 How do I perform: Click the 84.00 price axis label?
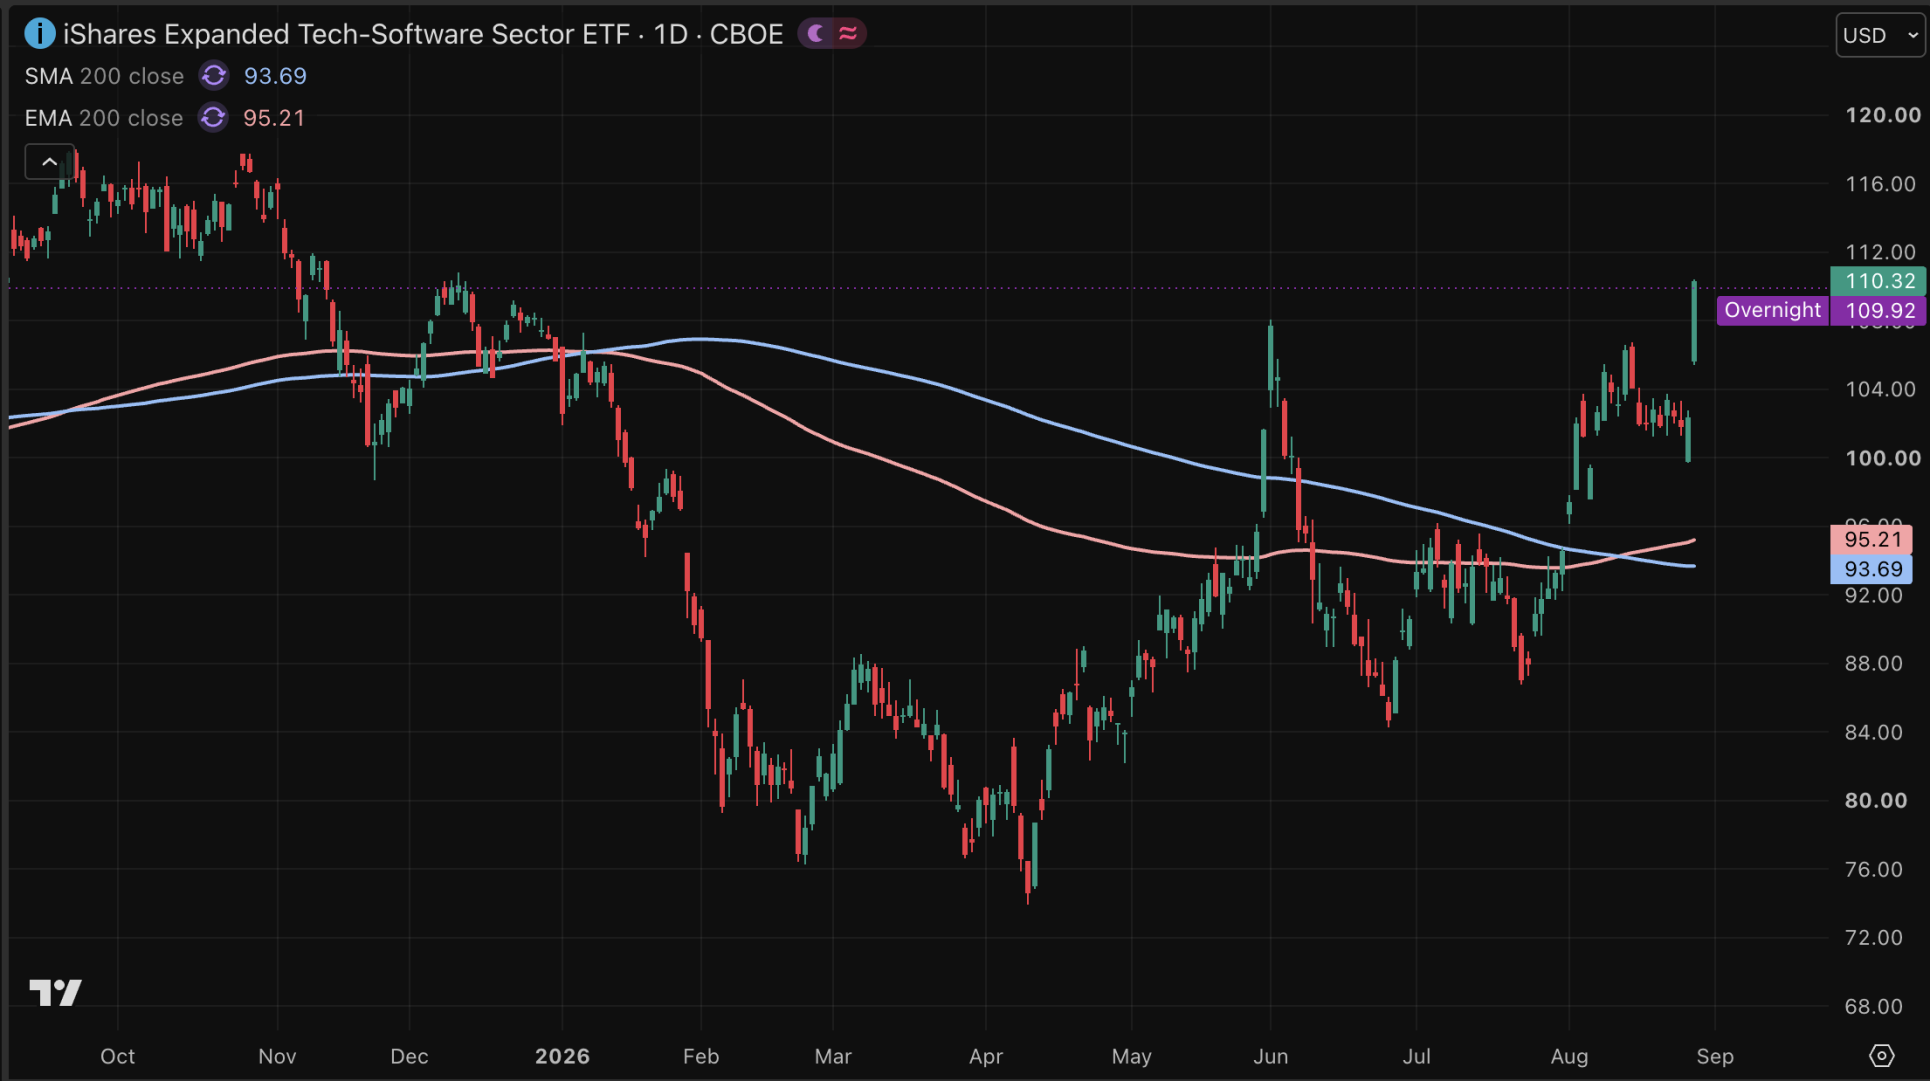(x=1873, y=733)
